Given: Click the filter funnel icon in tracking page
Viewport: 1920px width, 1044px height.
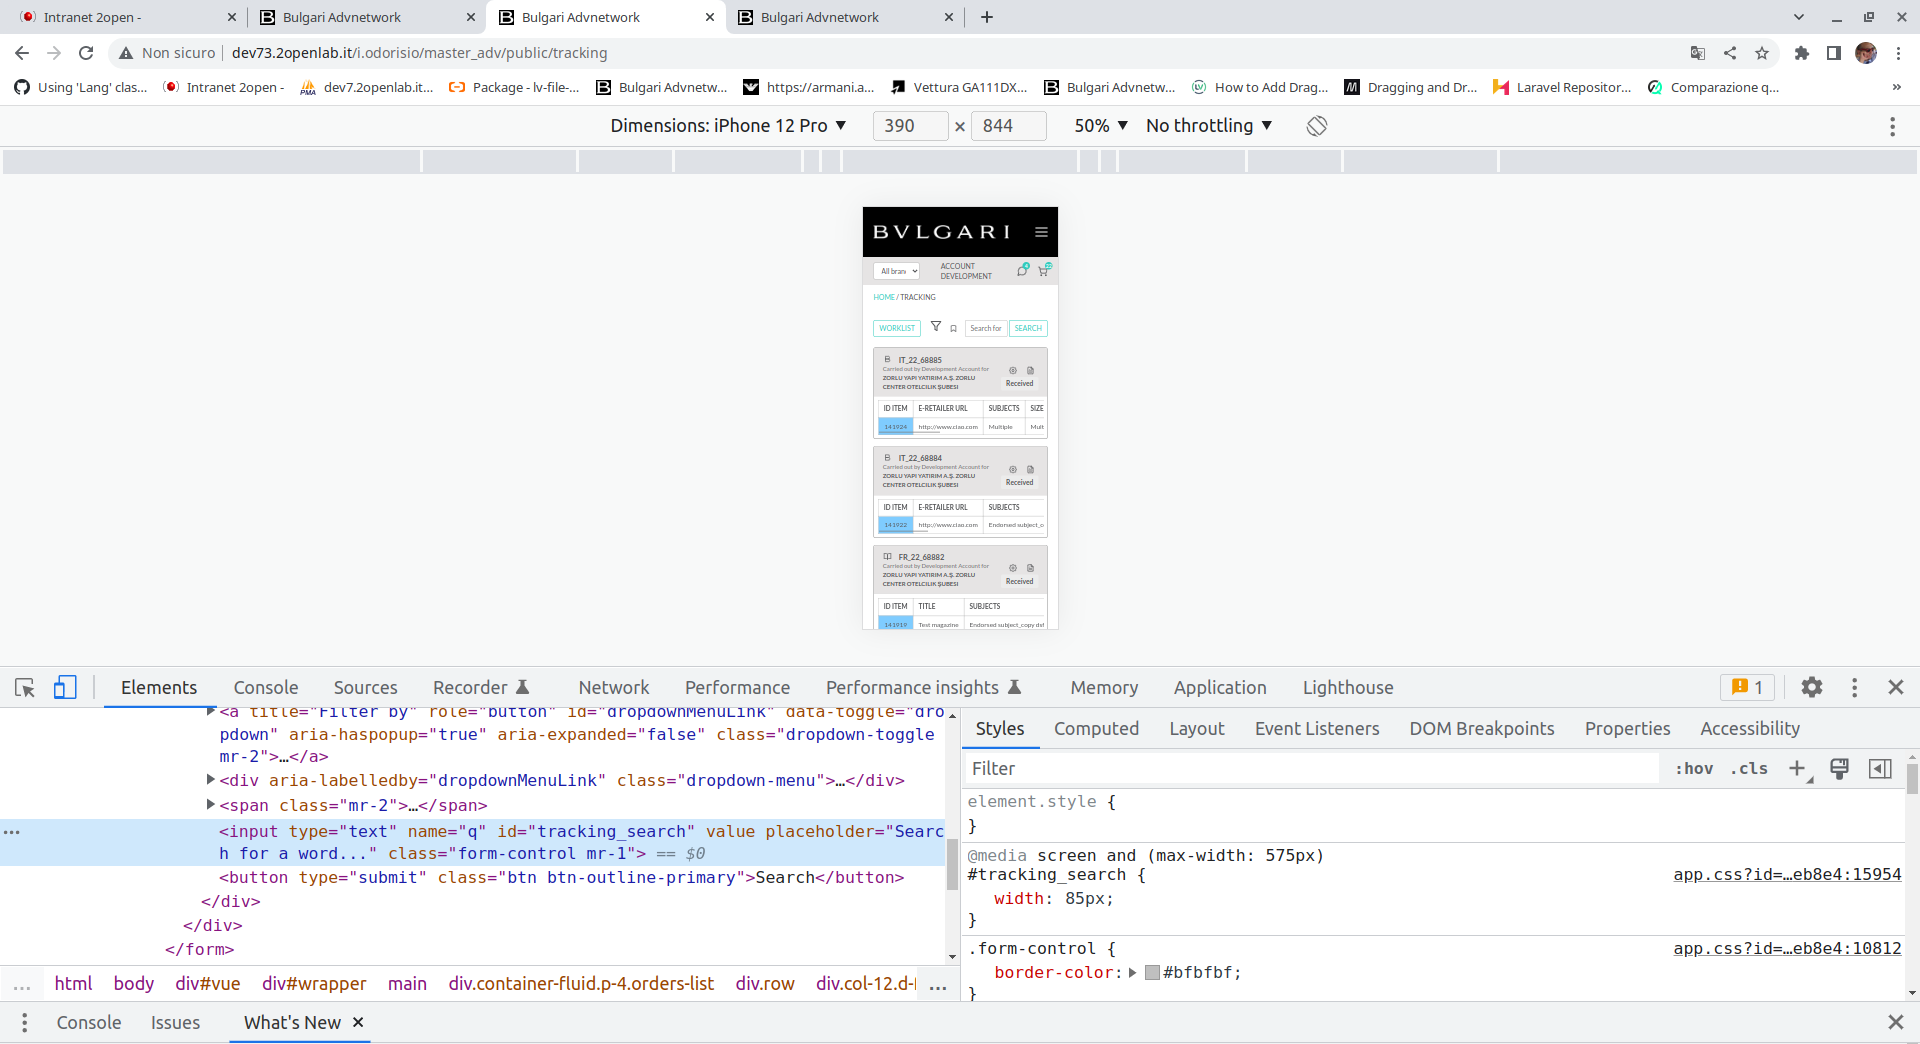Looking at the screenshot, I should (x=936, y=326).
